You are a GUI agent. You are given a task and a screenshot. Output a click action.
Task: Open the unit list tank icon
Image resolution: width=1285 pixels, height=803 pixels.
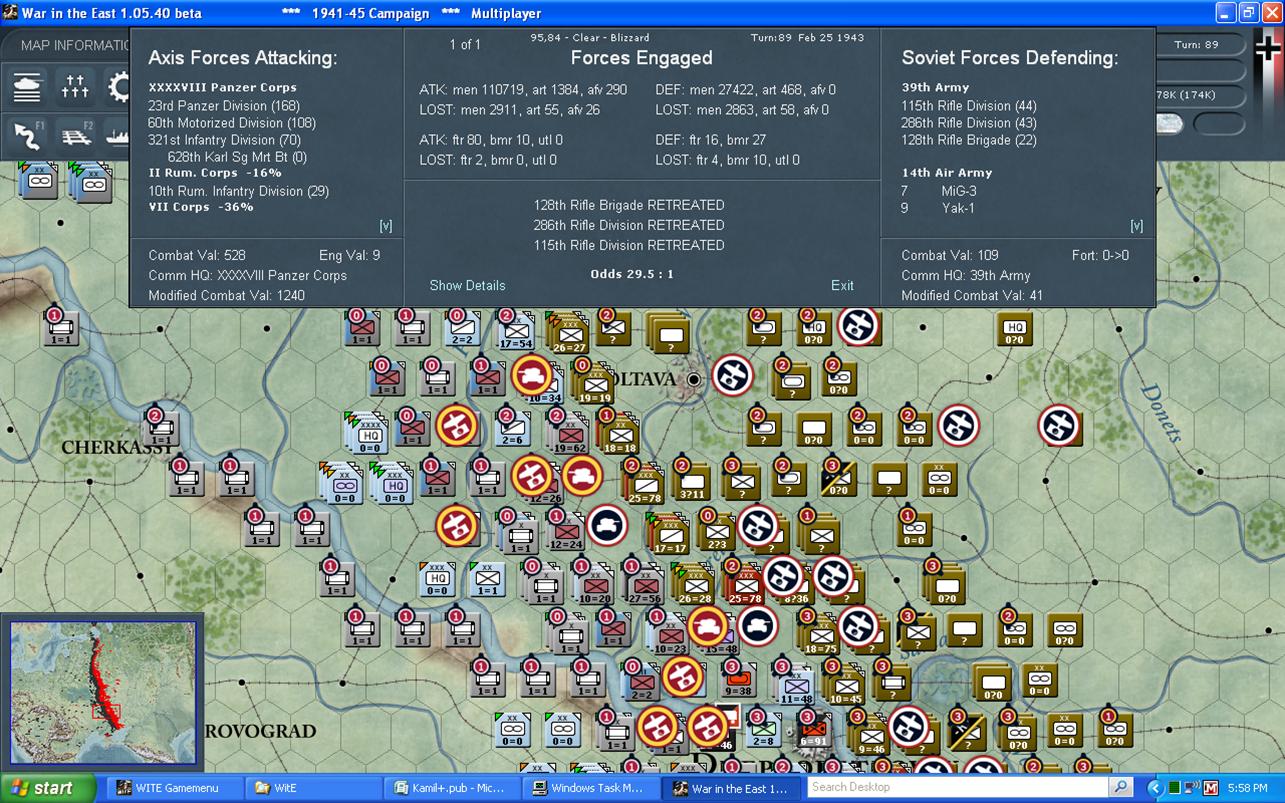point(28,88)
